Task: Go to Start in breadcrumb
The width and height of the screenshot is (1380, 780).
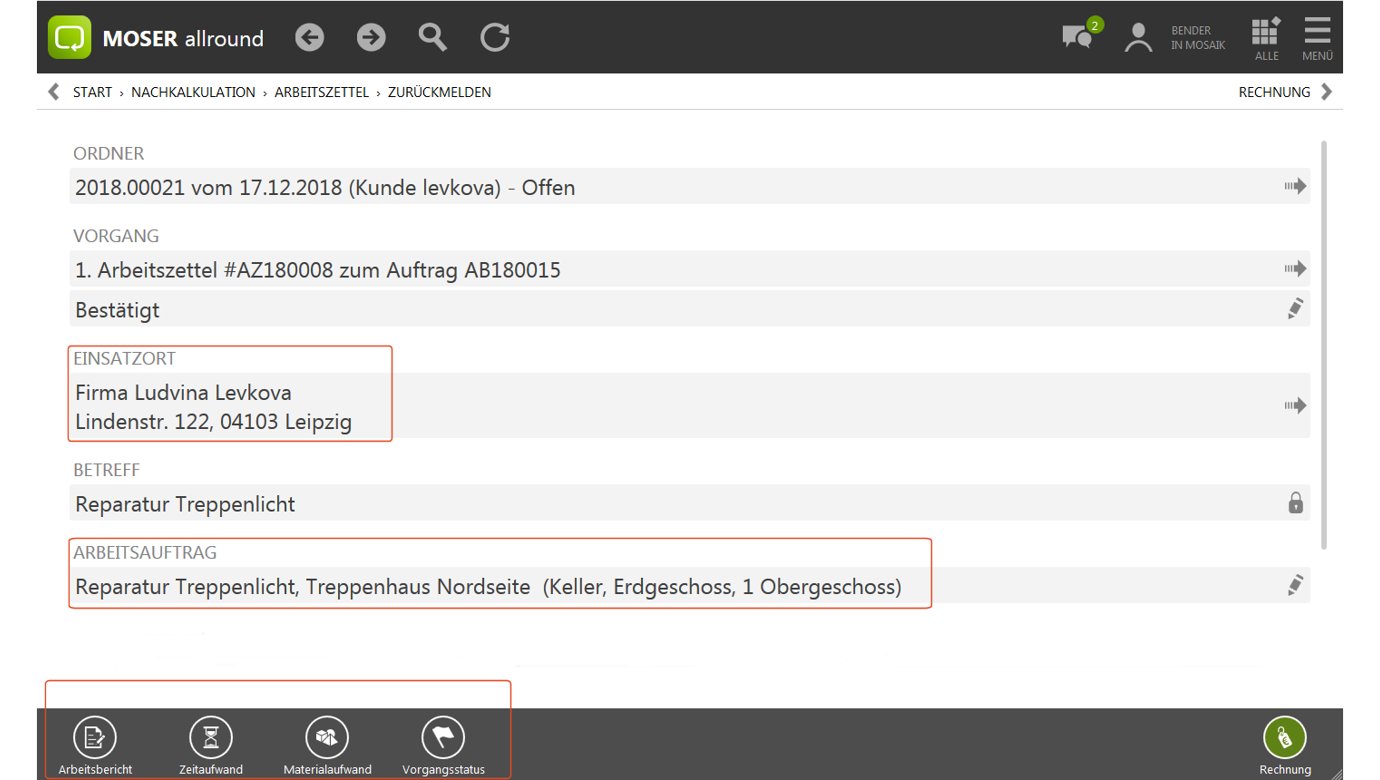Action: (92, 92)
